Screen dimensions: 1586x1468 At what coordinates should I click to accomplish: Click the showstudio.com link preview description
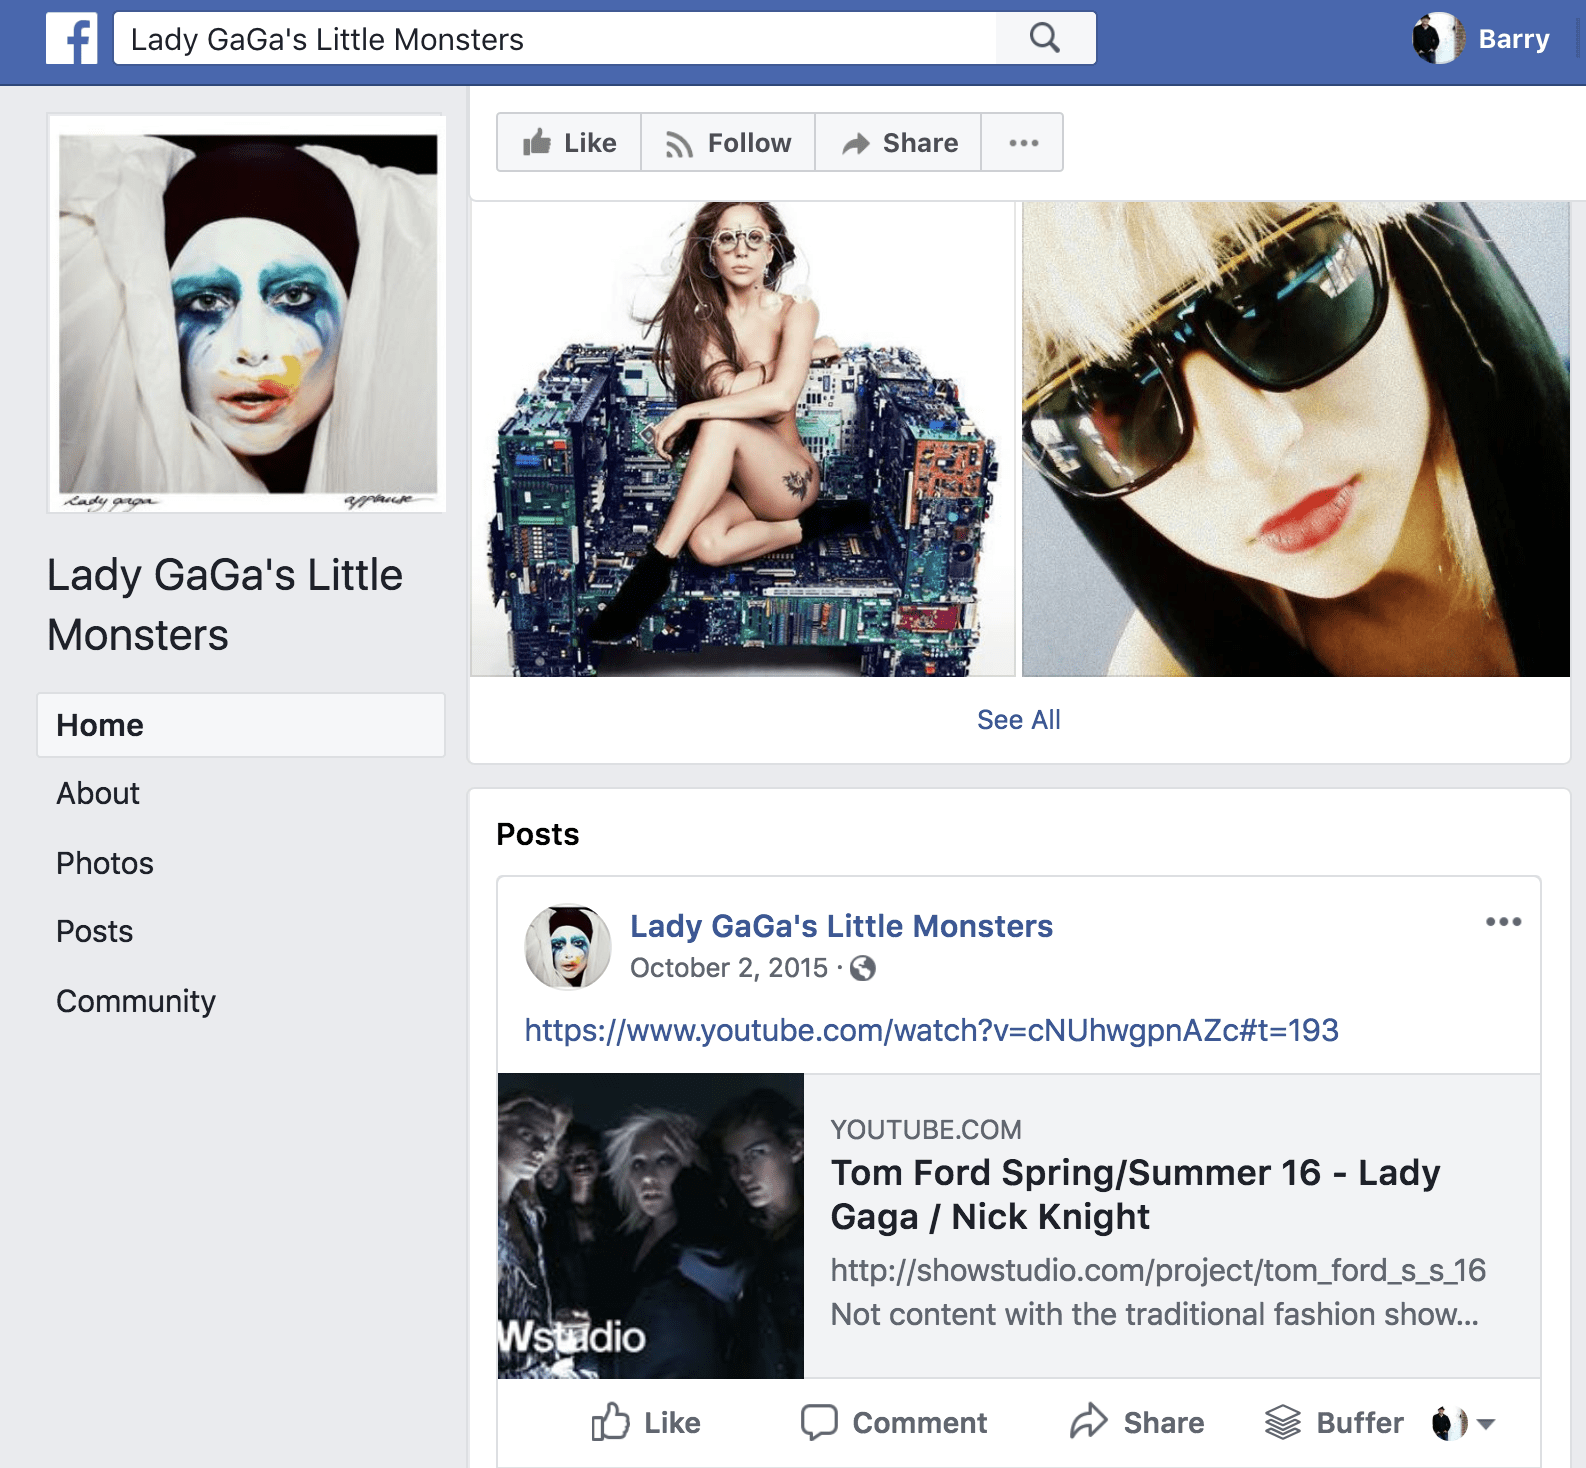point(1158,1292)
